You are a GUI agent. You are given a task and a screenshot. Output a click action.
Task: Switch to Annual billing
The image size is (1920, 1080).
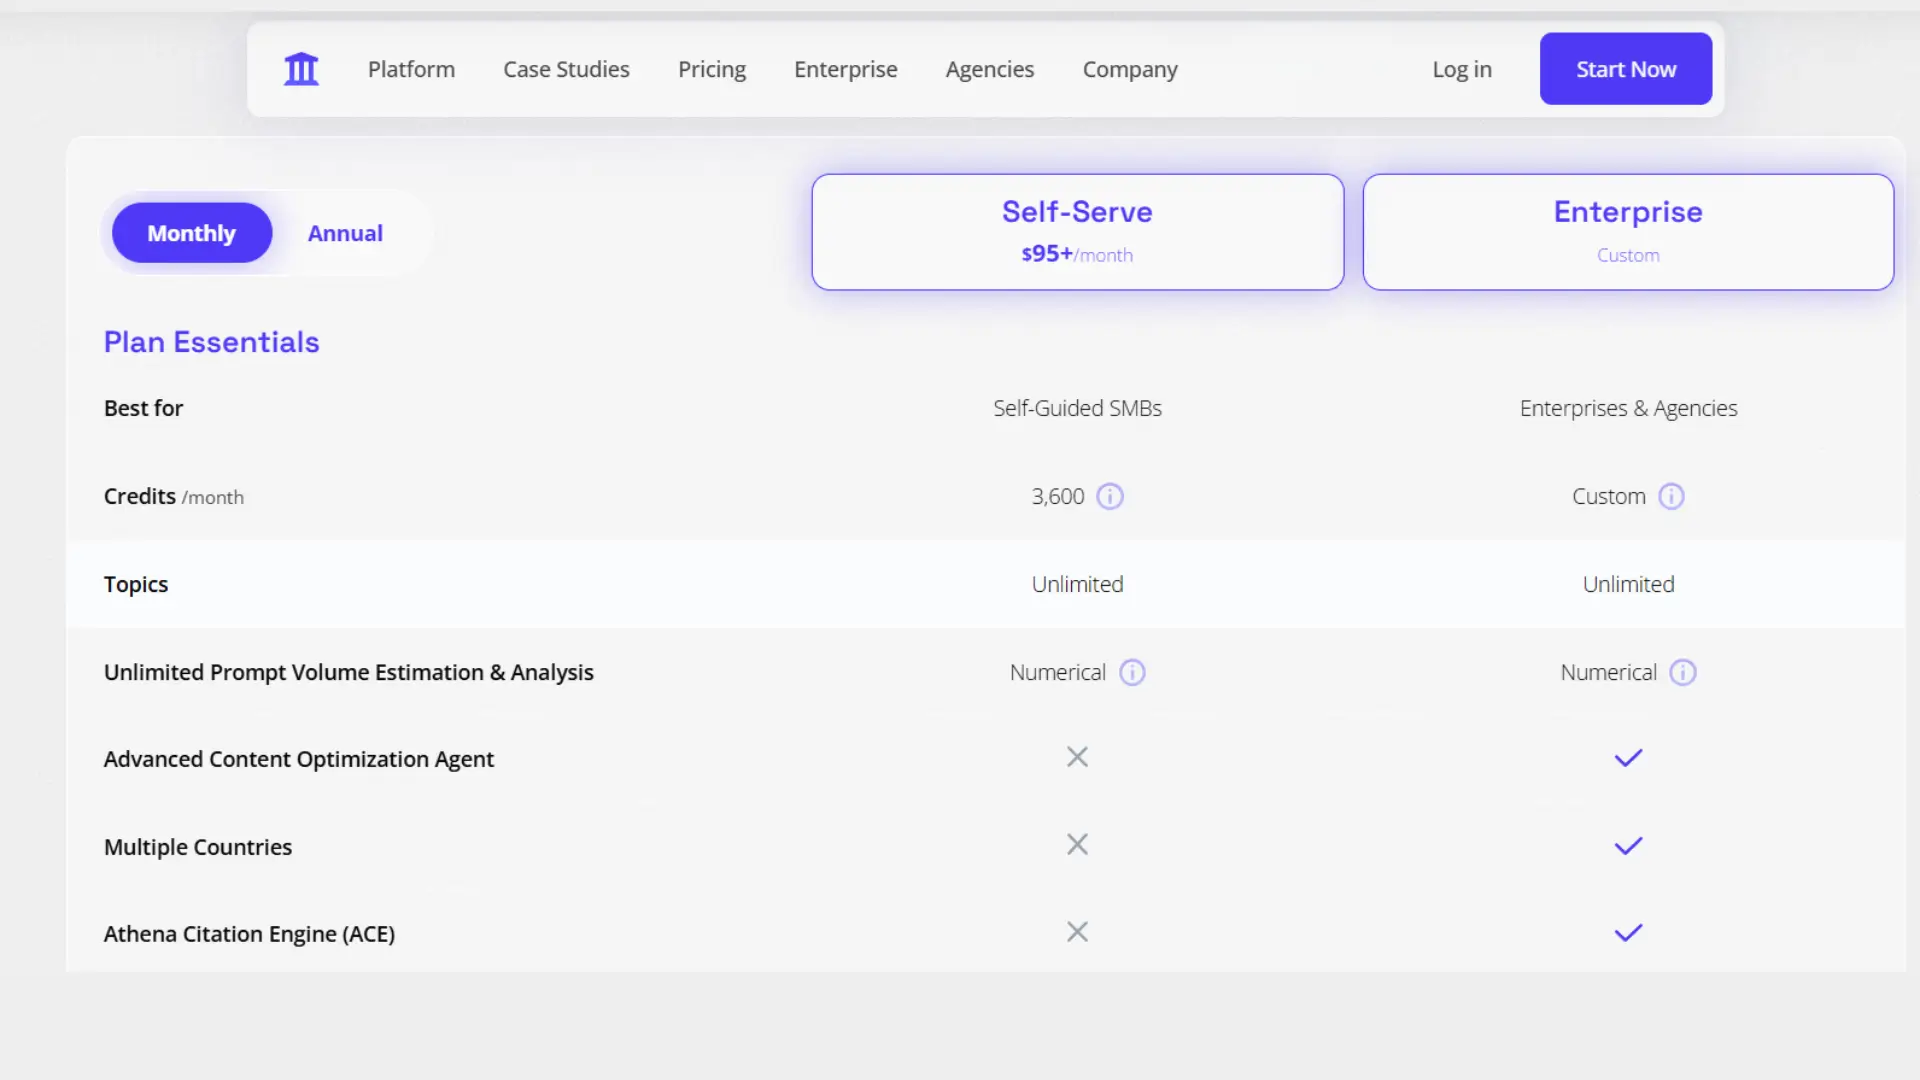tap(345, 232)
